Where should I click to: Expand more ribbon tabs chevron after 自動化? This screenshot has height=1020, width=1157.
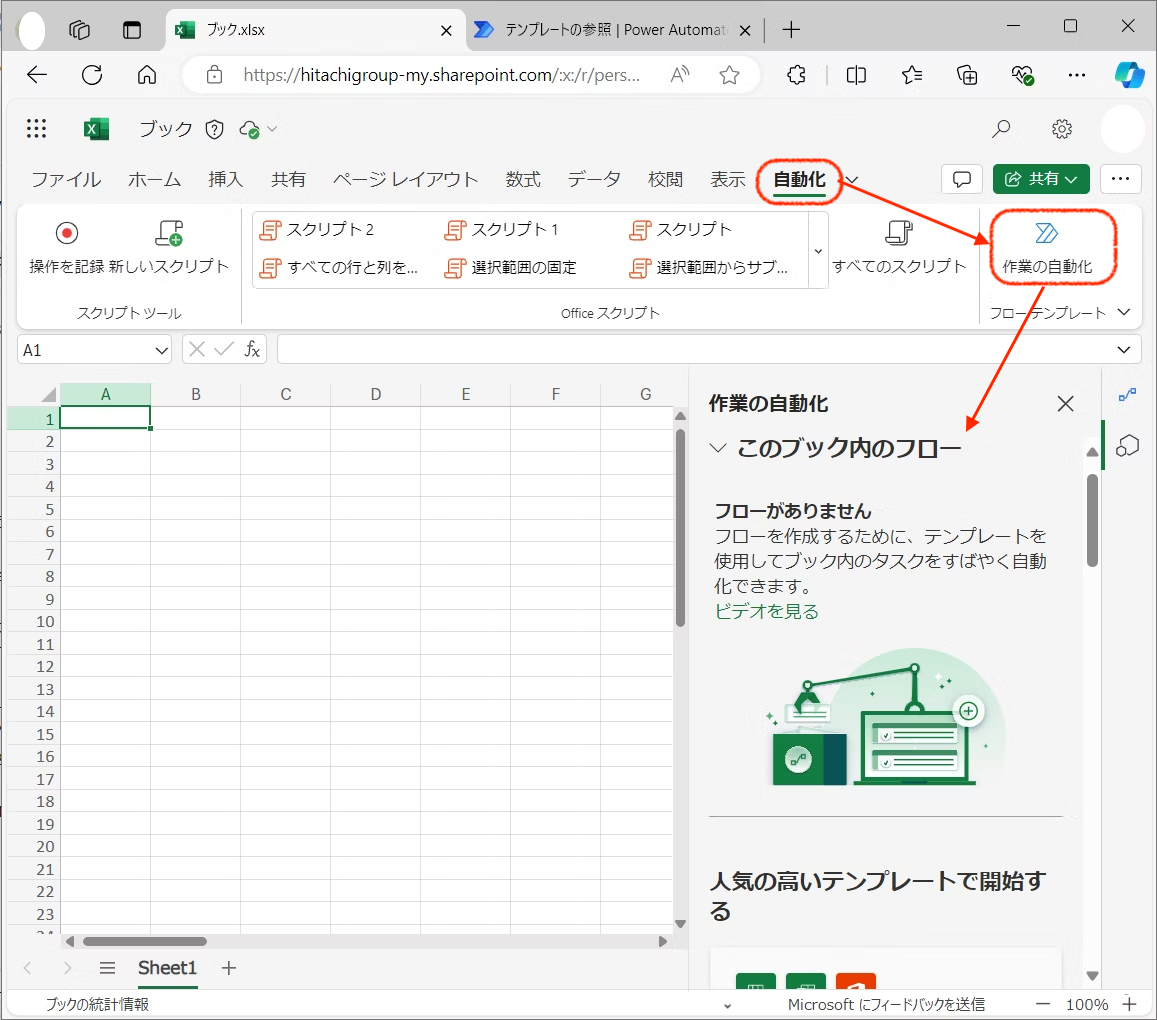(852, 180)
